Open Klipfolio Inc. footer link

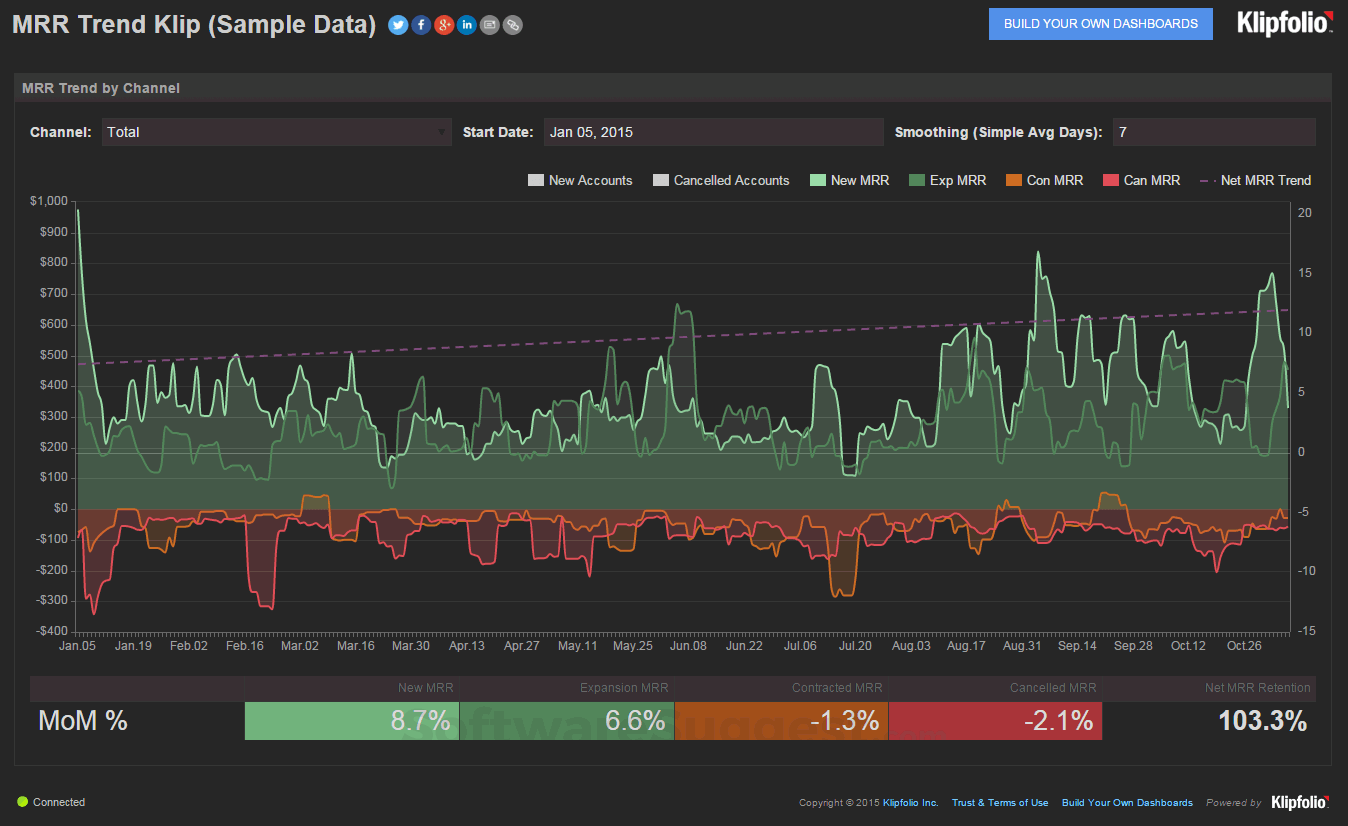(x=911, y=803)
